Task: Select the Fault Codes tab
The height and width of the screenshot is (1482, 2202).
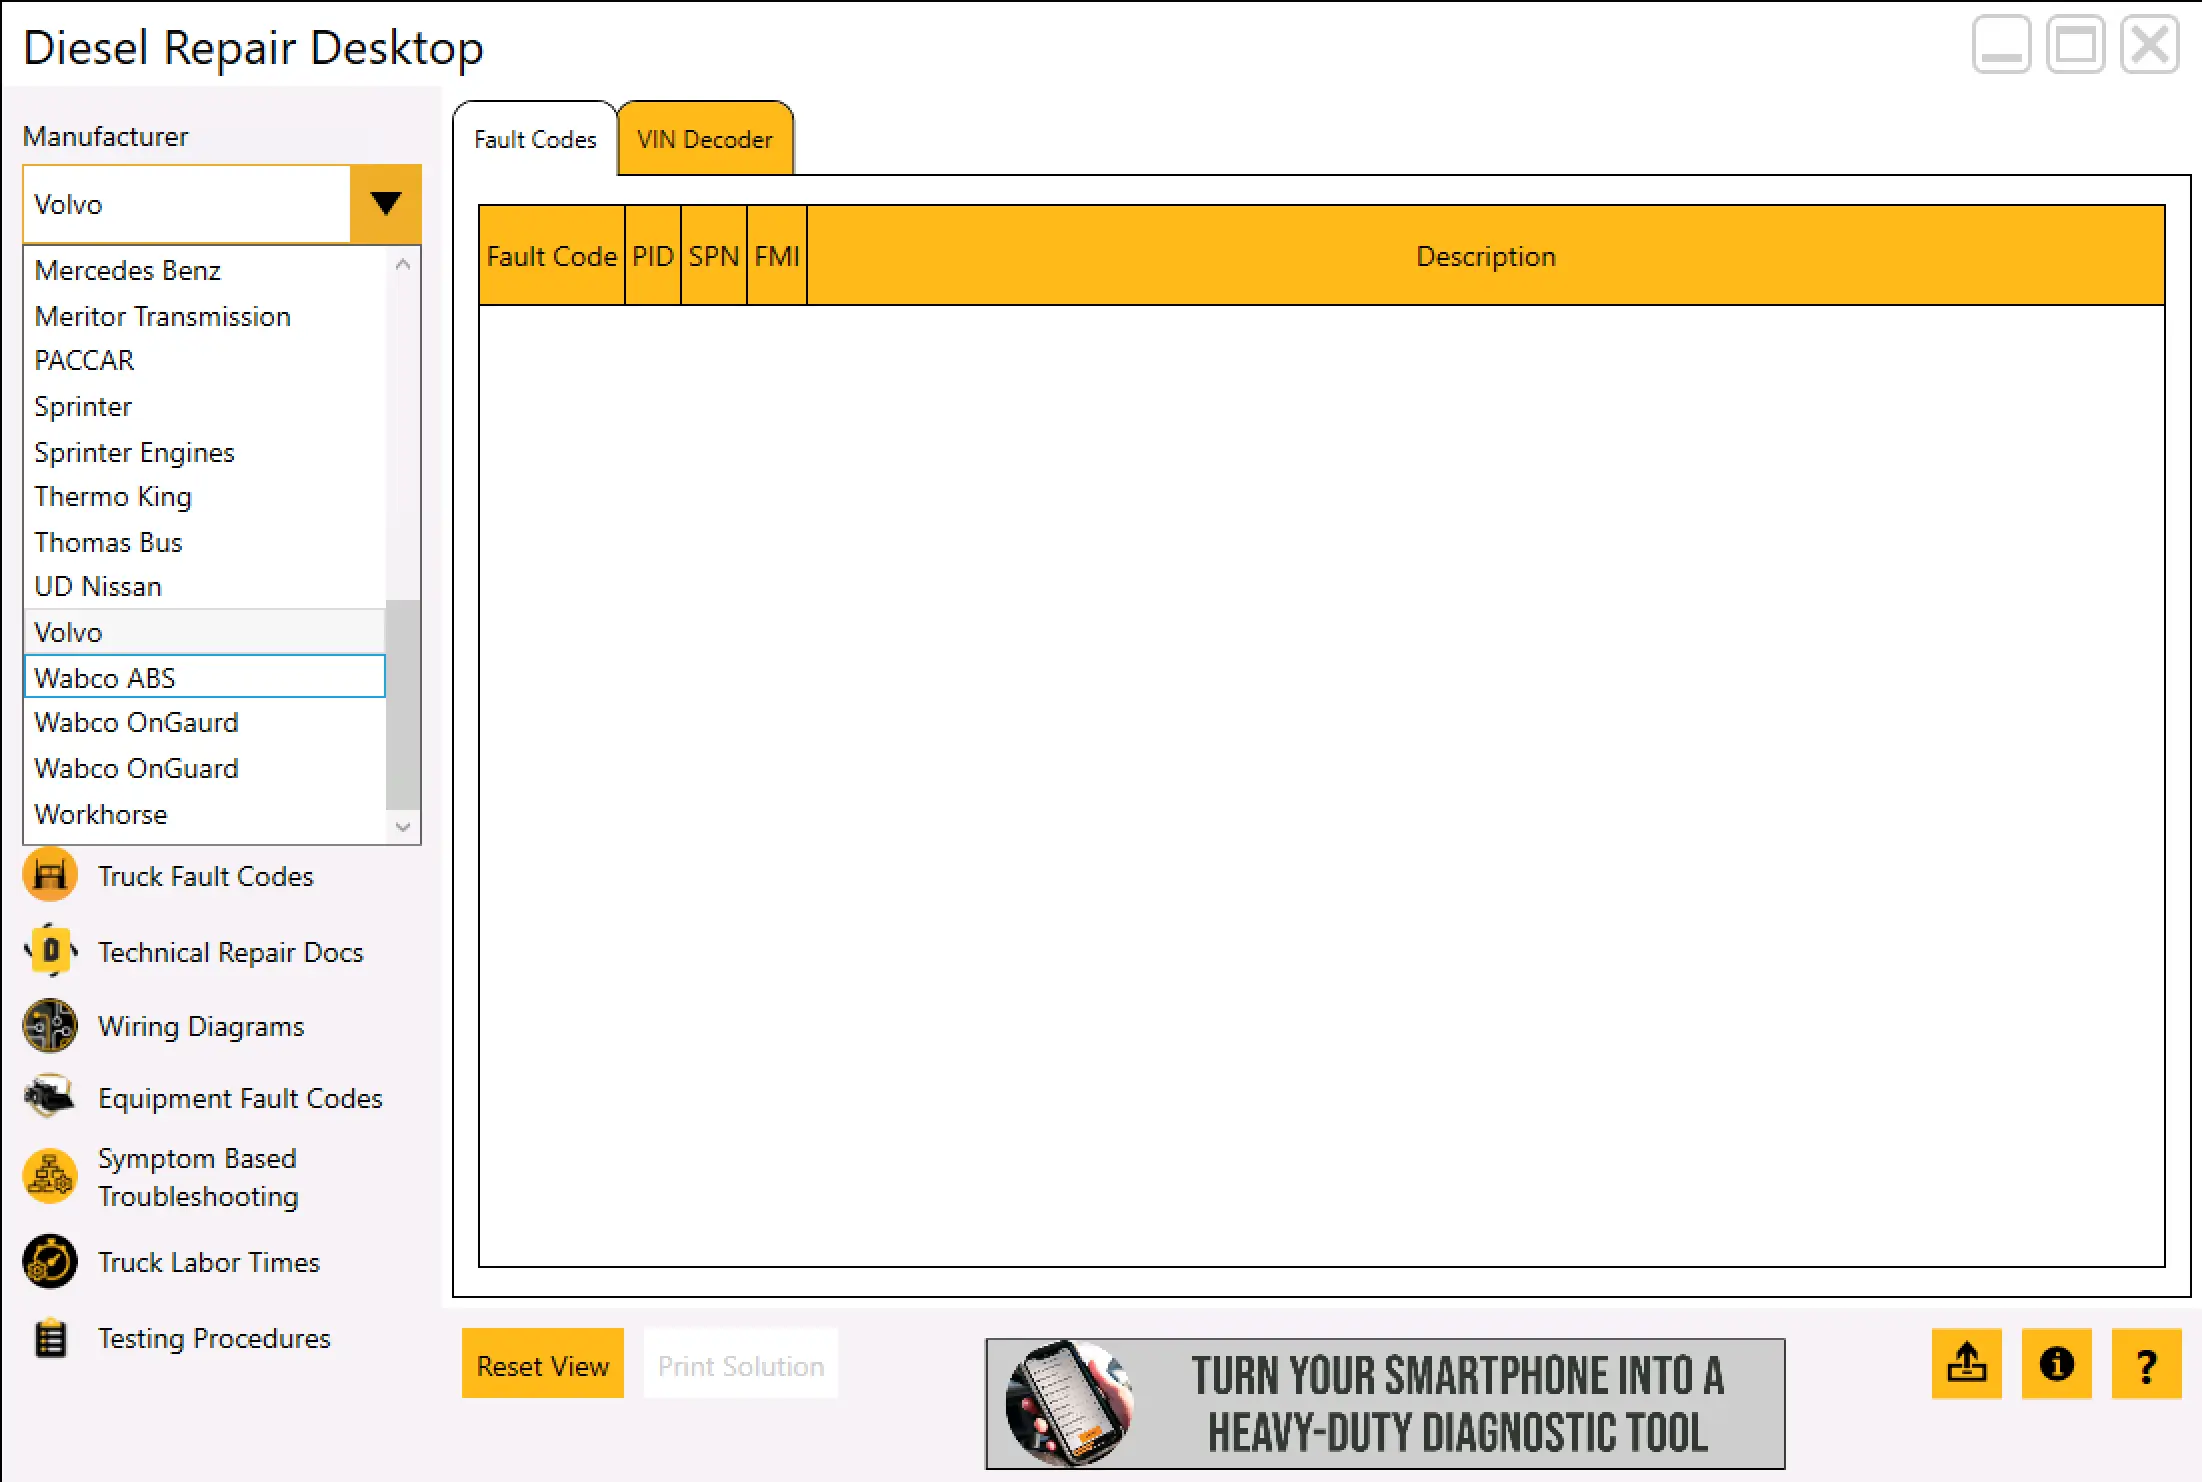Action: [x=535, y=139]
